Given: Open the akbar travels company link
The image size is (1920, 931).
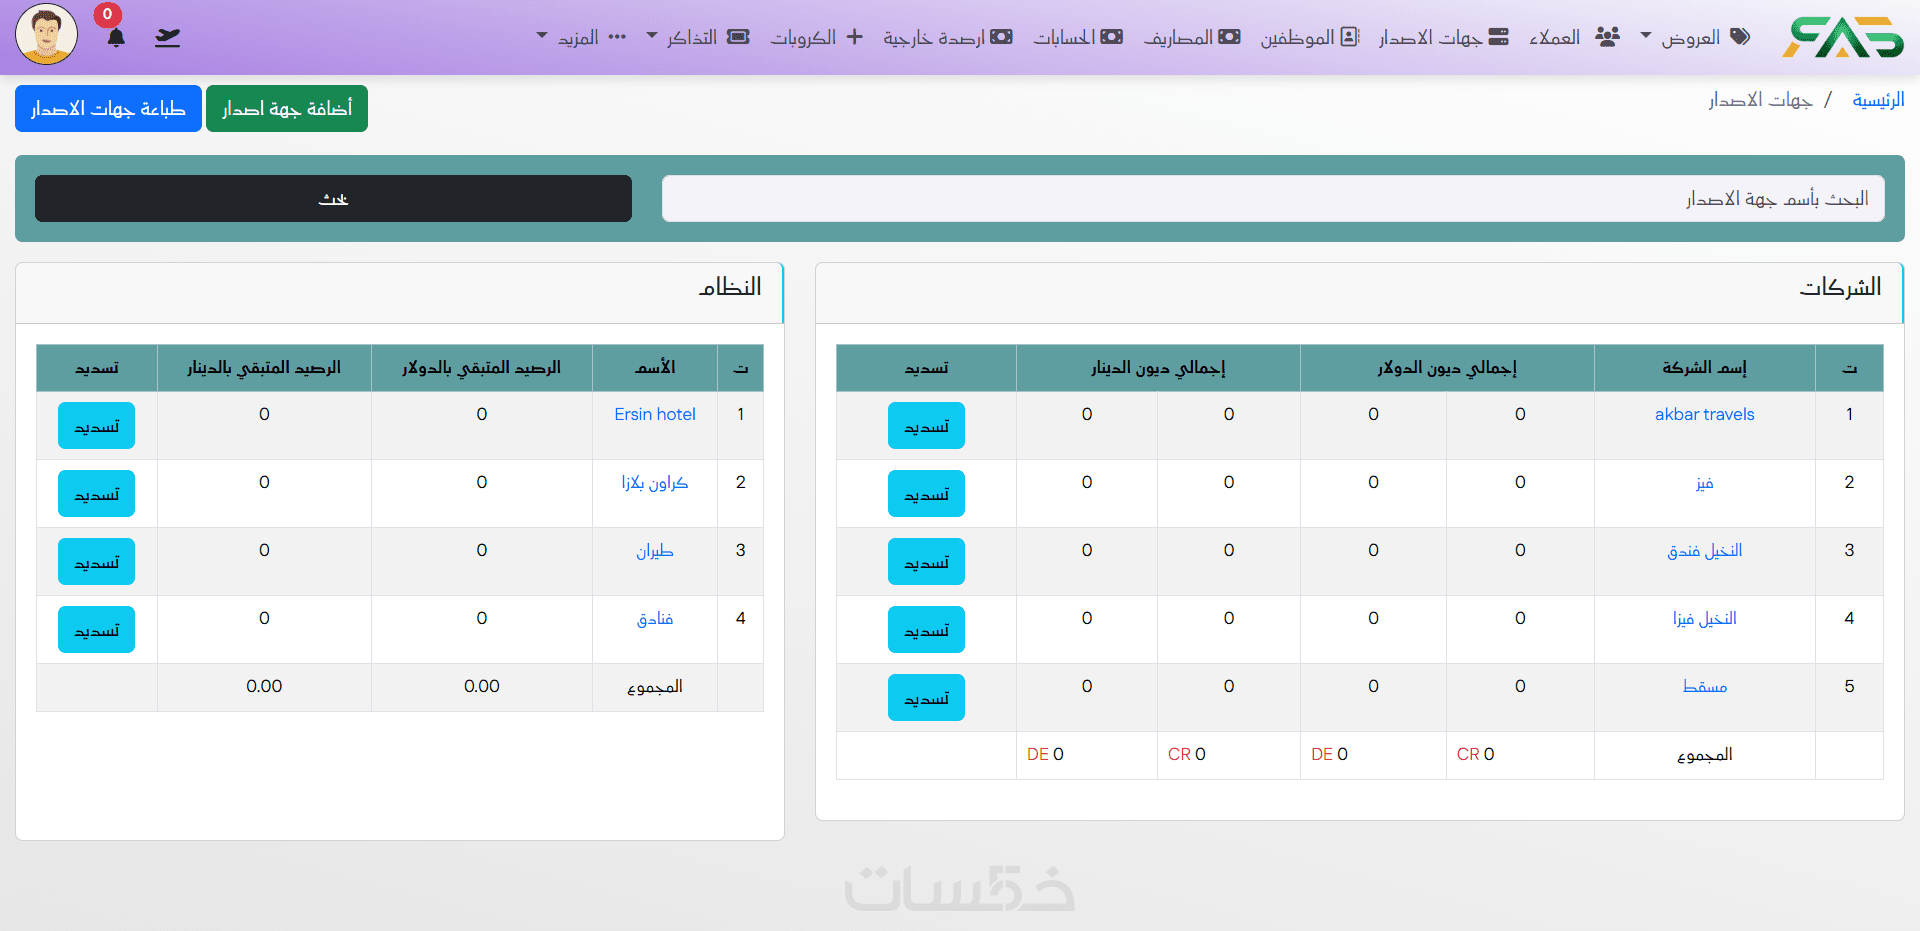Looking at the screenshot, I should [x=1704, y=414].
